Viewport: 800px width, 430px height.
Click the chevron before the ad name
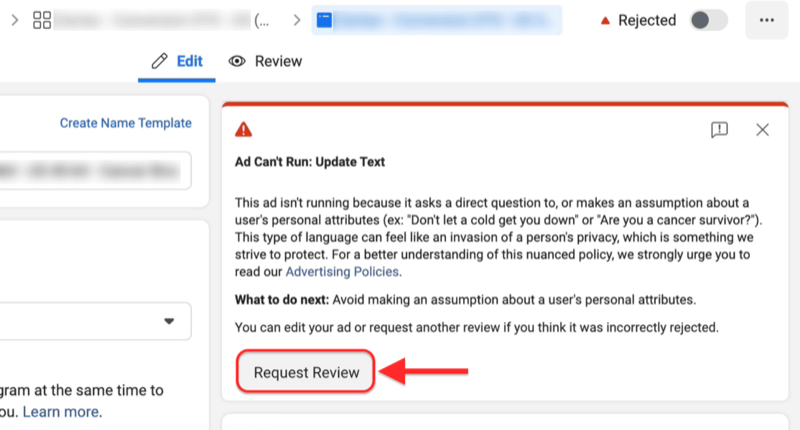coord(297,20)
